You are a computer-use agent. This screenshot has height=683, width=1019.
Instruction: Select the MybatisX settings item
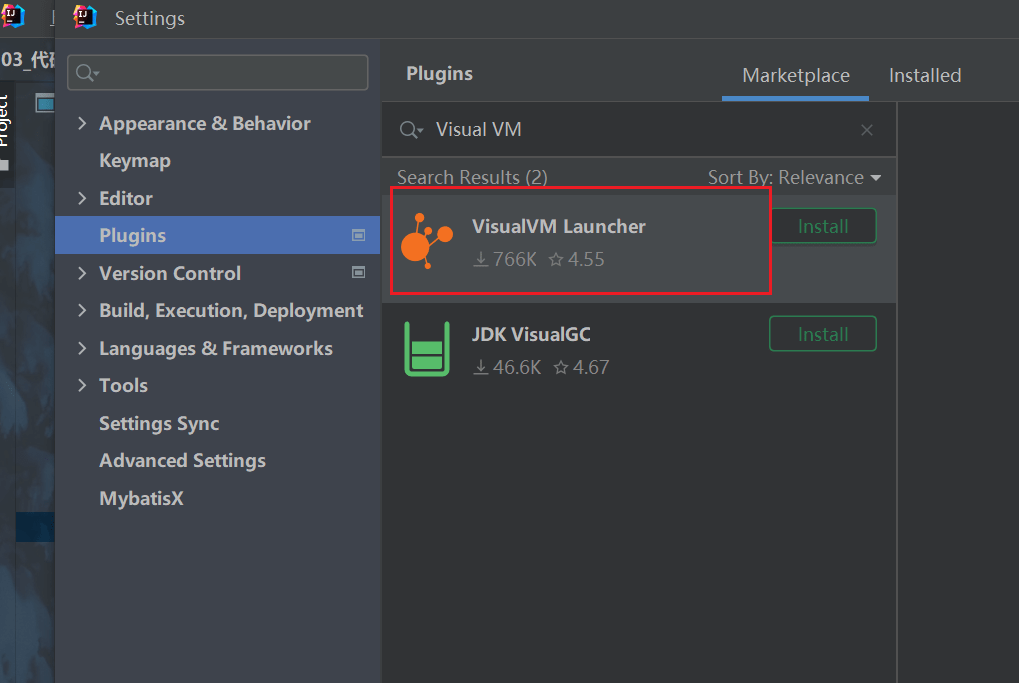pos(141,498)
